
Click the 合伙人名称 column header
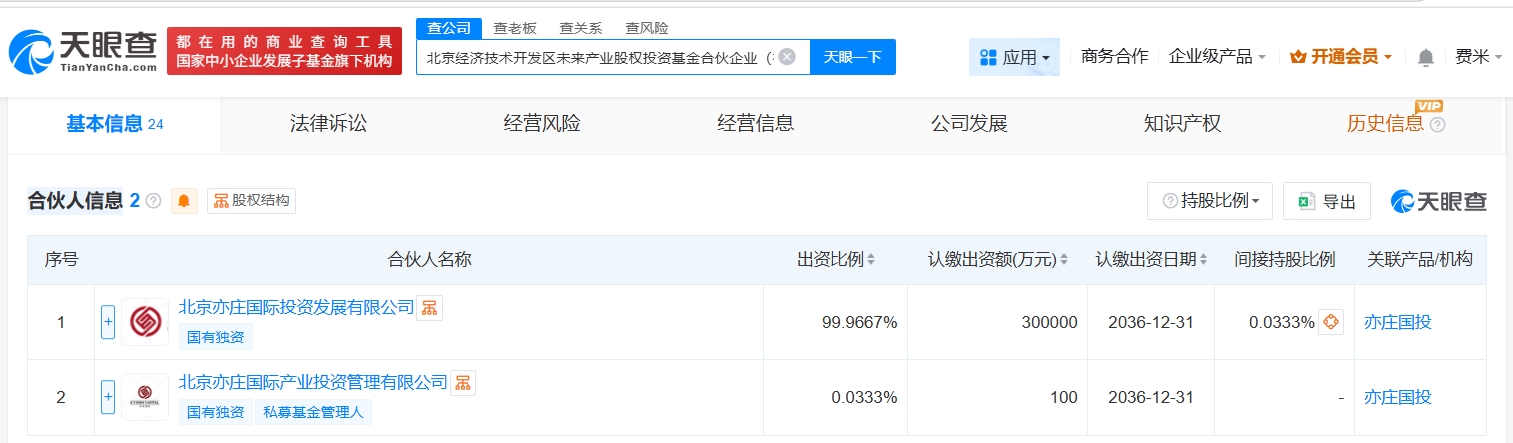(x=429, y=260)
